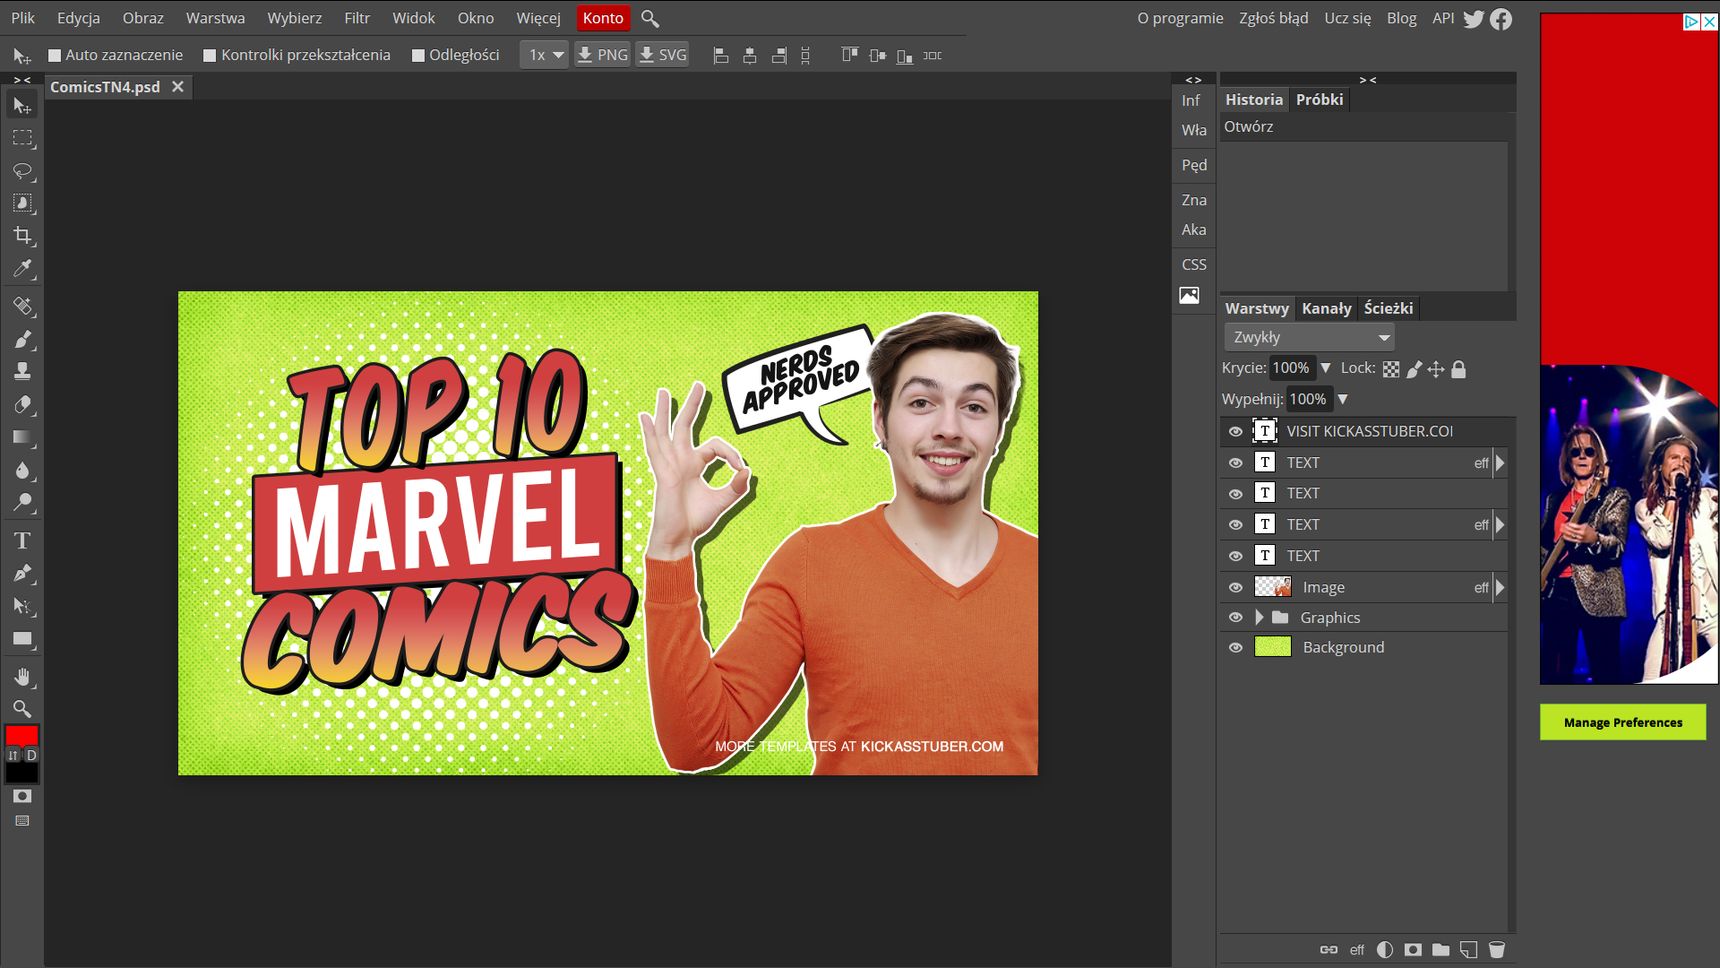Viewport: 1720px width, 968px height.
Task: Open the Plik menu
Action: (23, 18)
